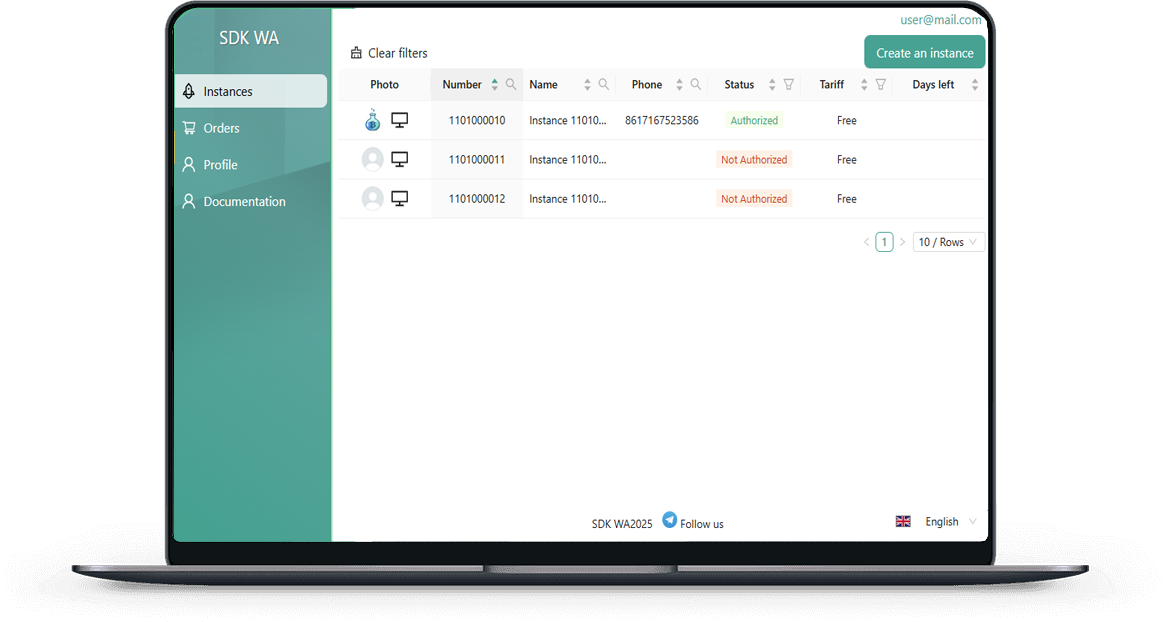Click the search icon in Name column
Image resolution: width=1170 pixels, height=622 pixels.
pos(603,85)
